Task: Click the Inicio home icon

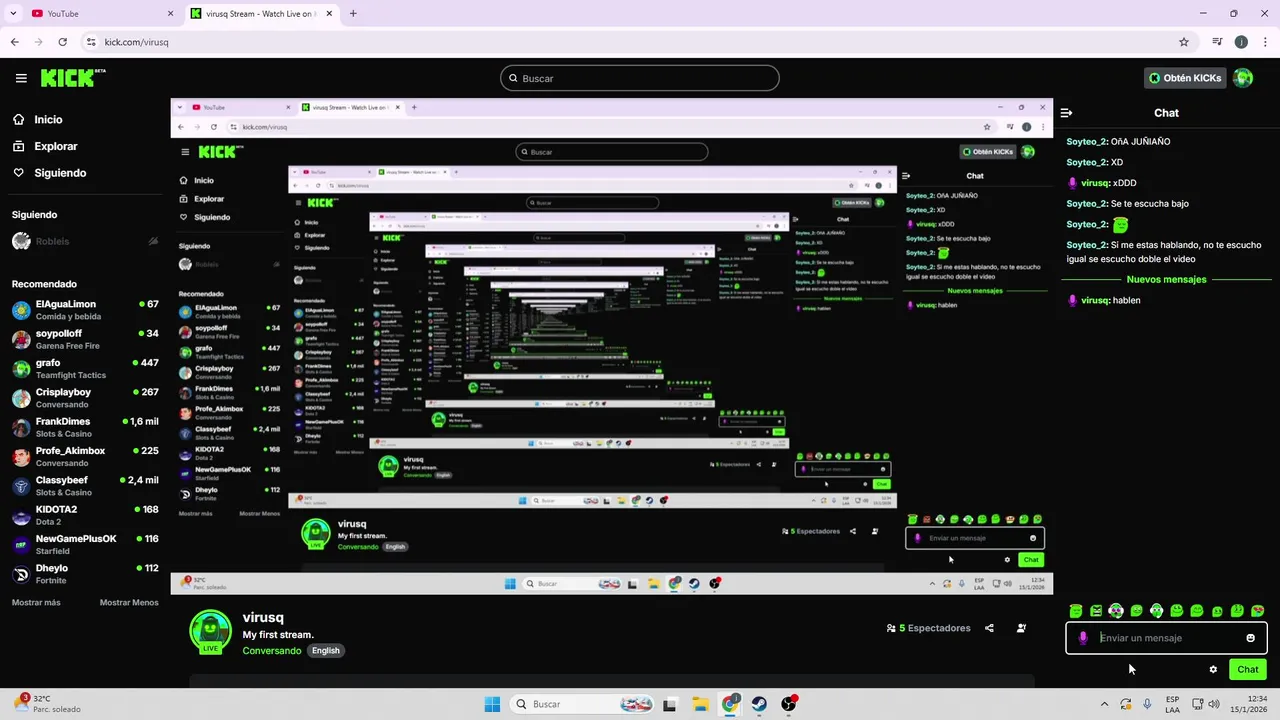Action: pos(19,119)
